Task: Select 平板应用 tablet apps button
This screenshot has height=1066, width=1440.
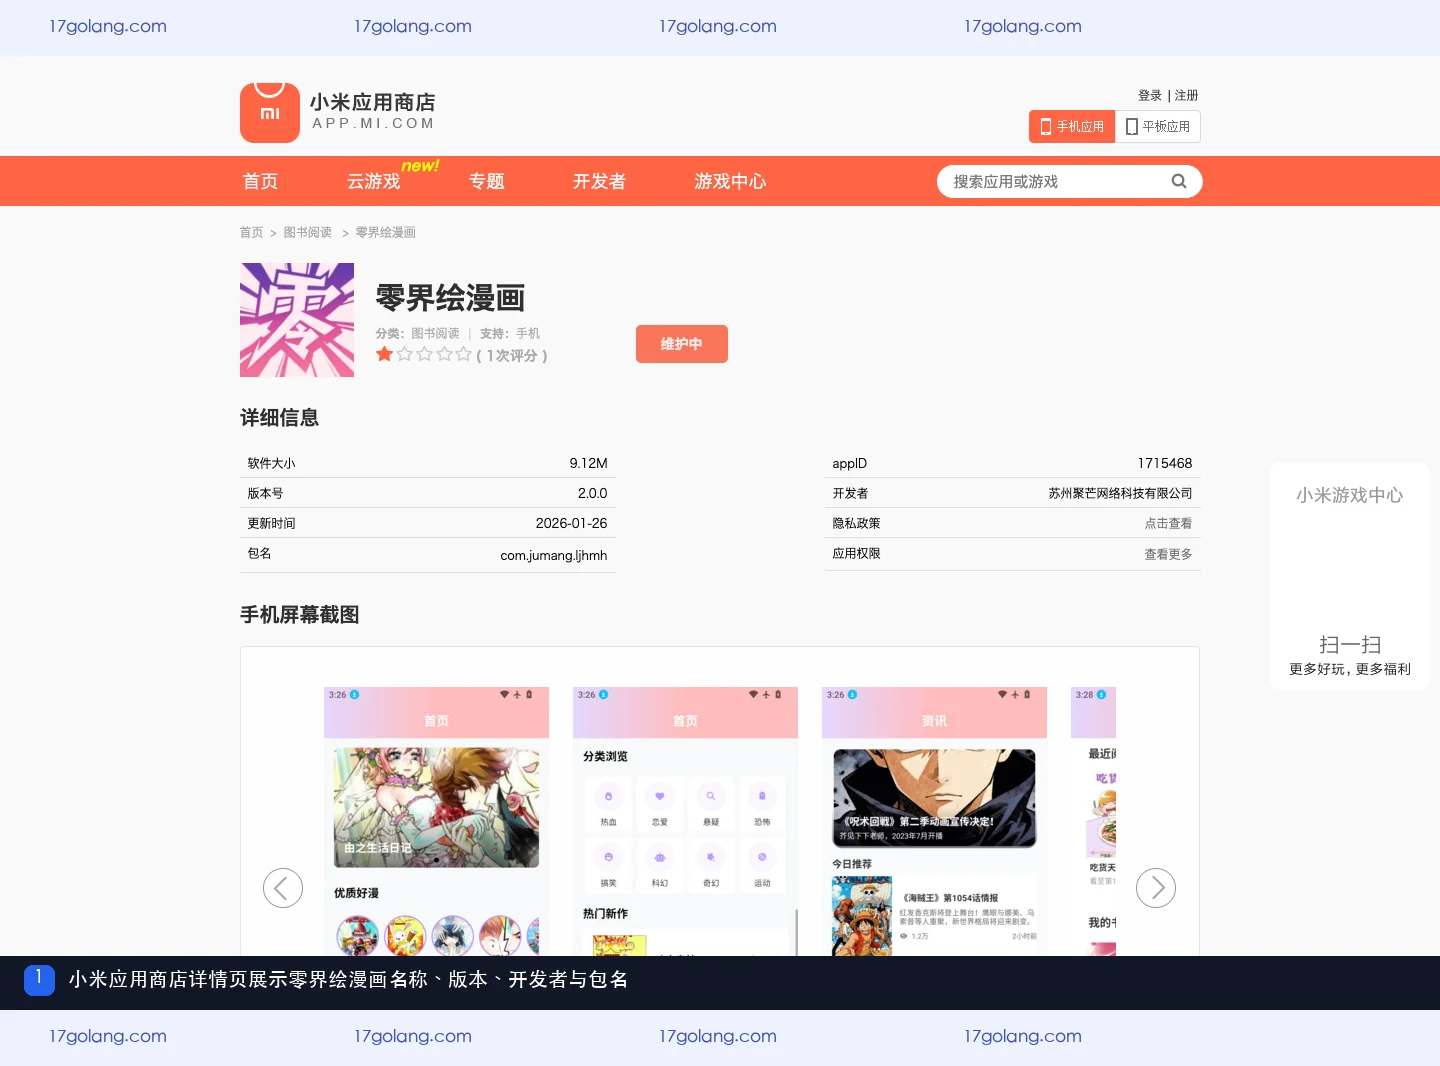Action: pyautogui.click(x=1158, y=127)
